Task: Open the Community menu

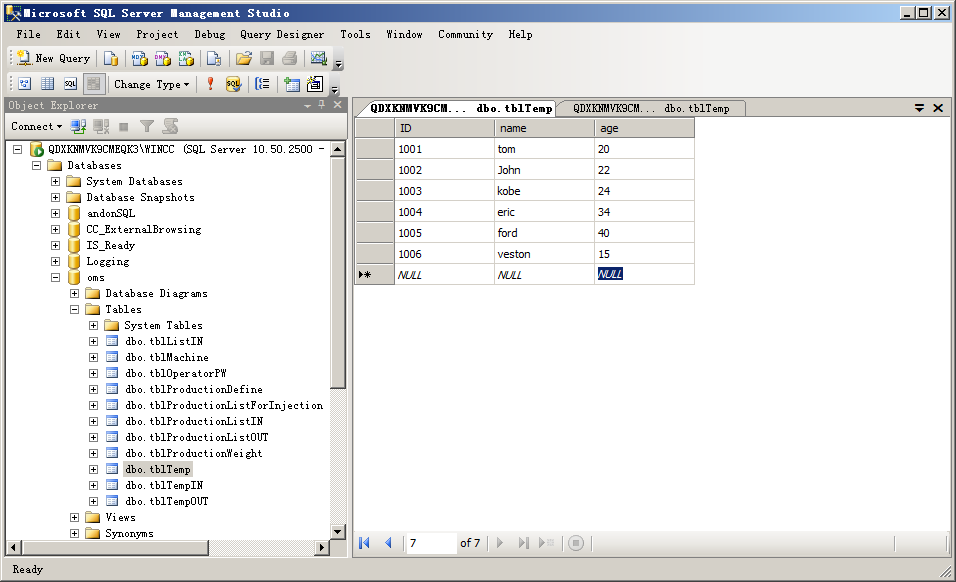Action: coord(465,35)
